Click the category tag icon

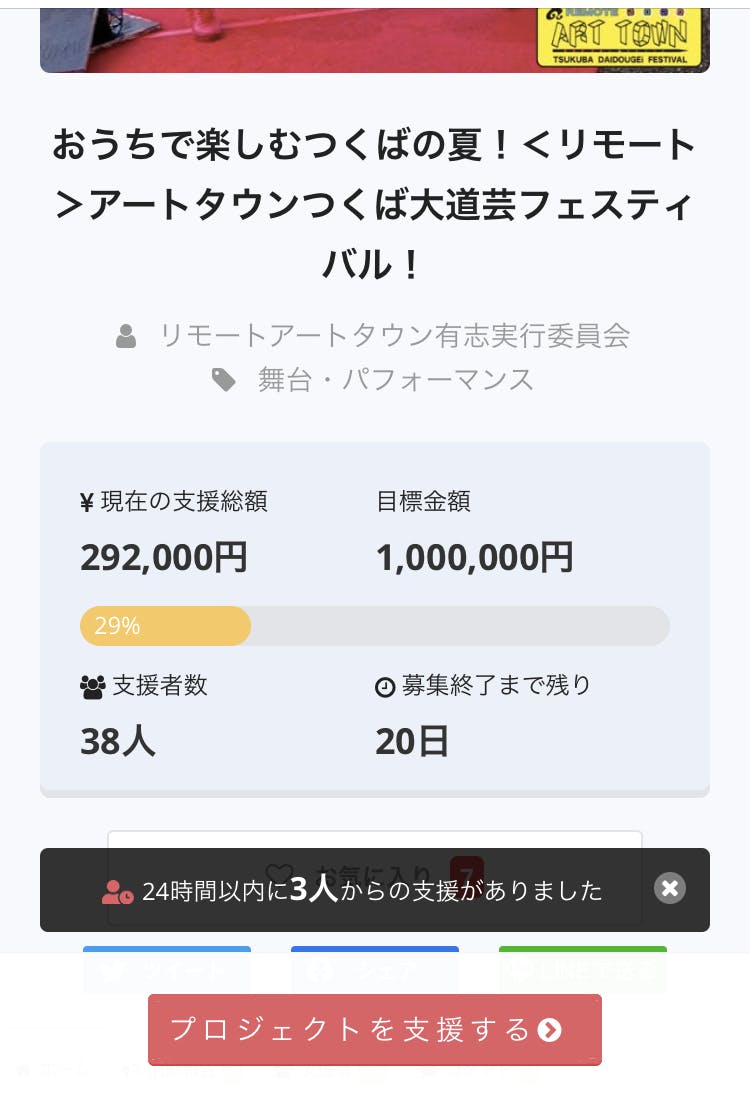coord(224,380)
